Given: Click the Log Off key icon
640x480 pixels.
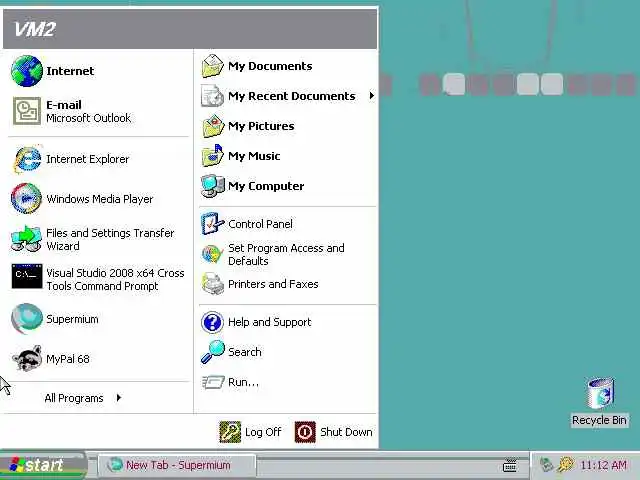Looking at the screenshot, I should (x=230, y=432).
